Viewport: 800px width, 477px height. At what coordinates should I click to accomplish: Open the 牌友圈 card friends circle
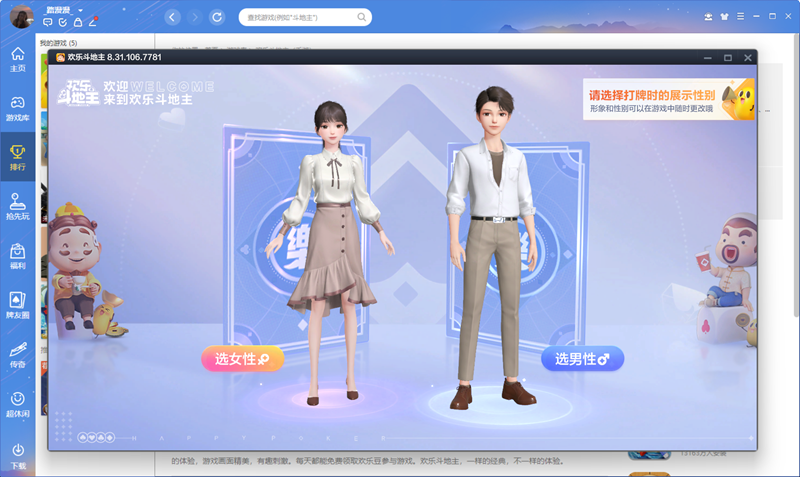[x=17, y=304]
